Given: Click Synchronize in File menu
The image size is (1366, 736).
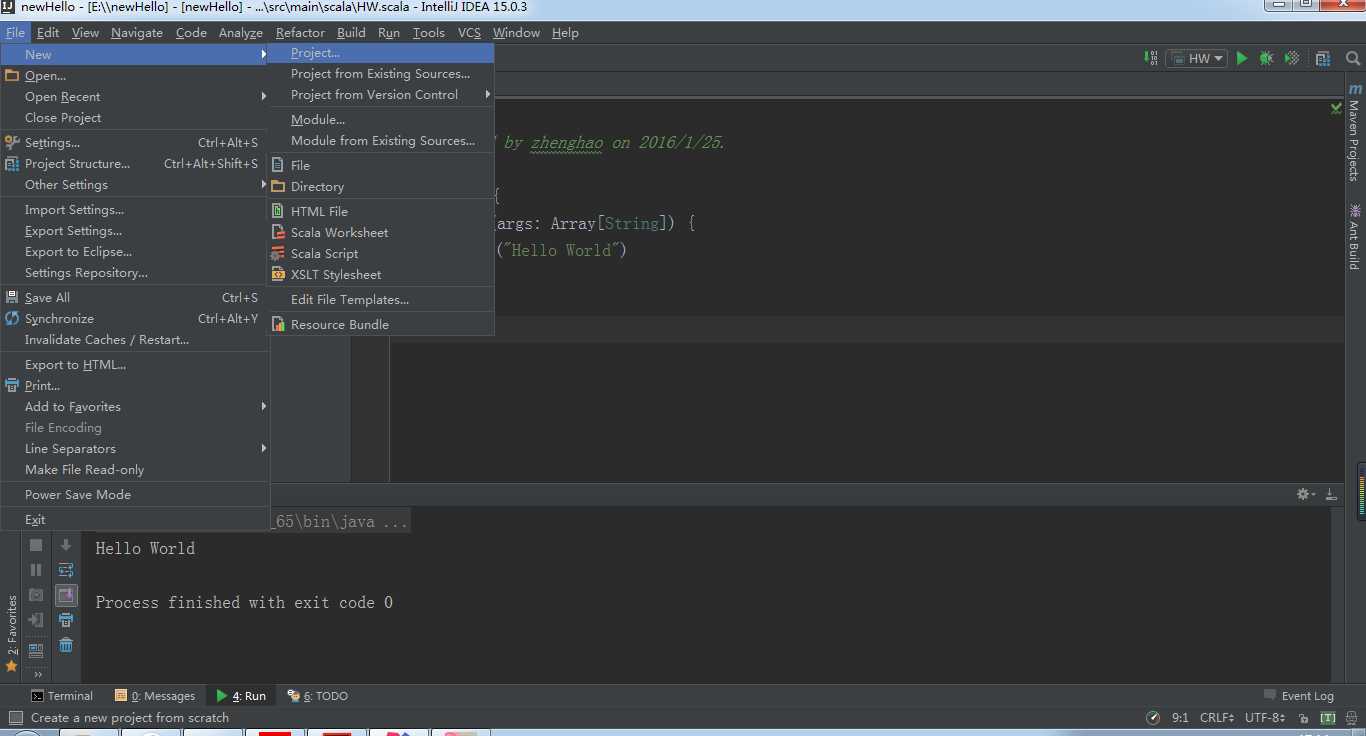Looking at the screenshot, I should pyautogui.click(x=135, y=319).
